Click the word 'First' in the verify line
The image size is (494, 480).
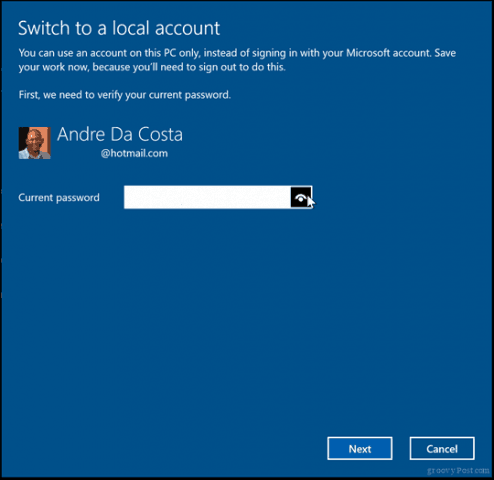tap(29, 95)
